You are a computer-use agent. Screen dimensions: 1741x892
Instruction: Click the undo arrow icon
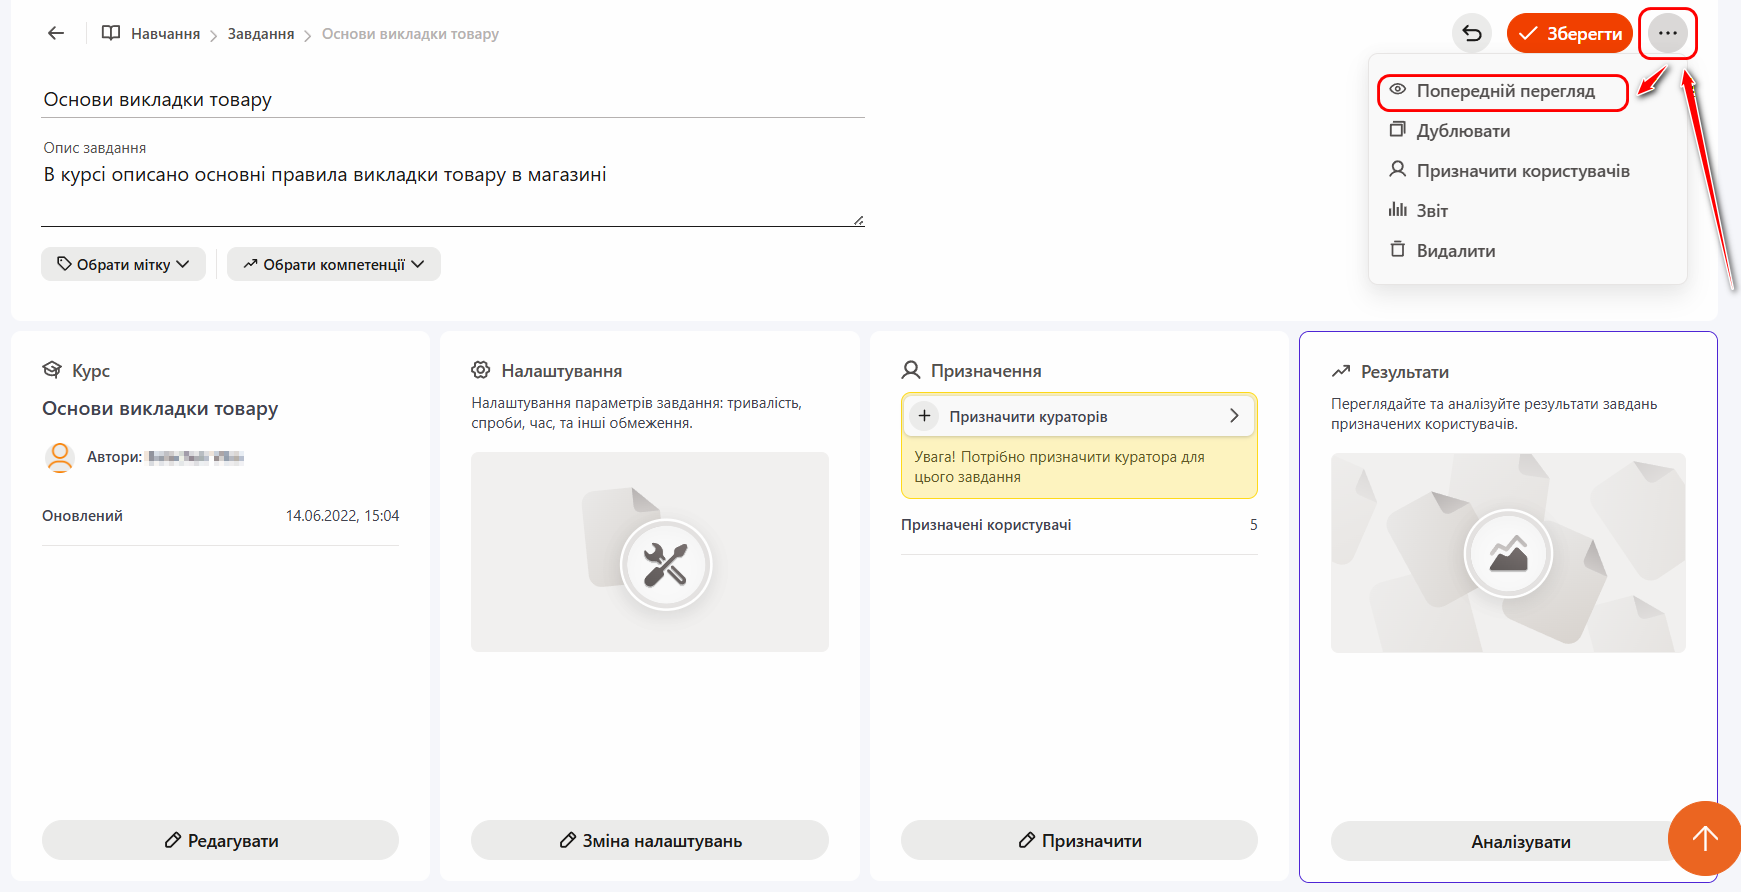click(1471, 33)
